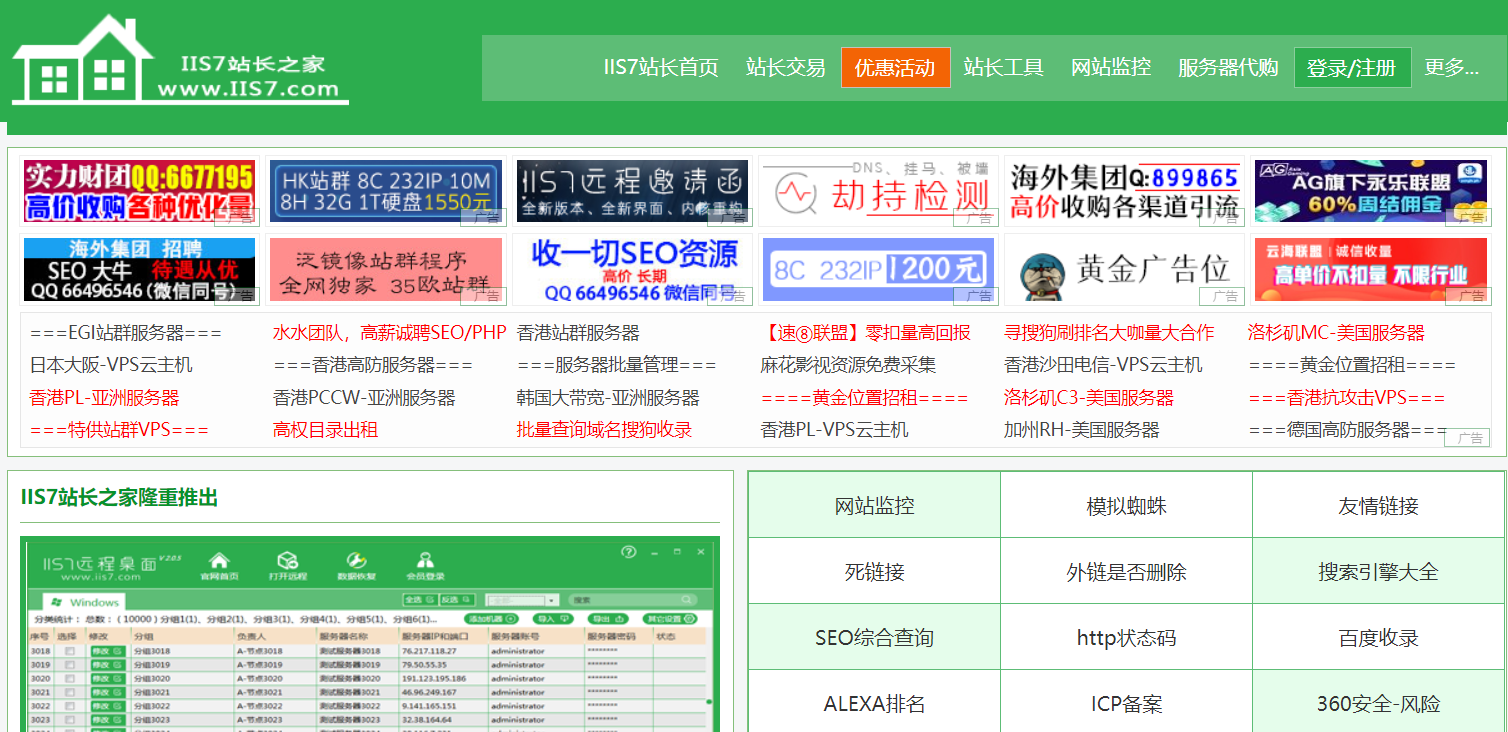
Task: Open the 搜索引擎大全 tool
Action: (x=1378, y=572)
